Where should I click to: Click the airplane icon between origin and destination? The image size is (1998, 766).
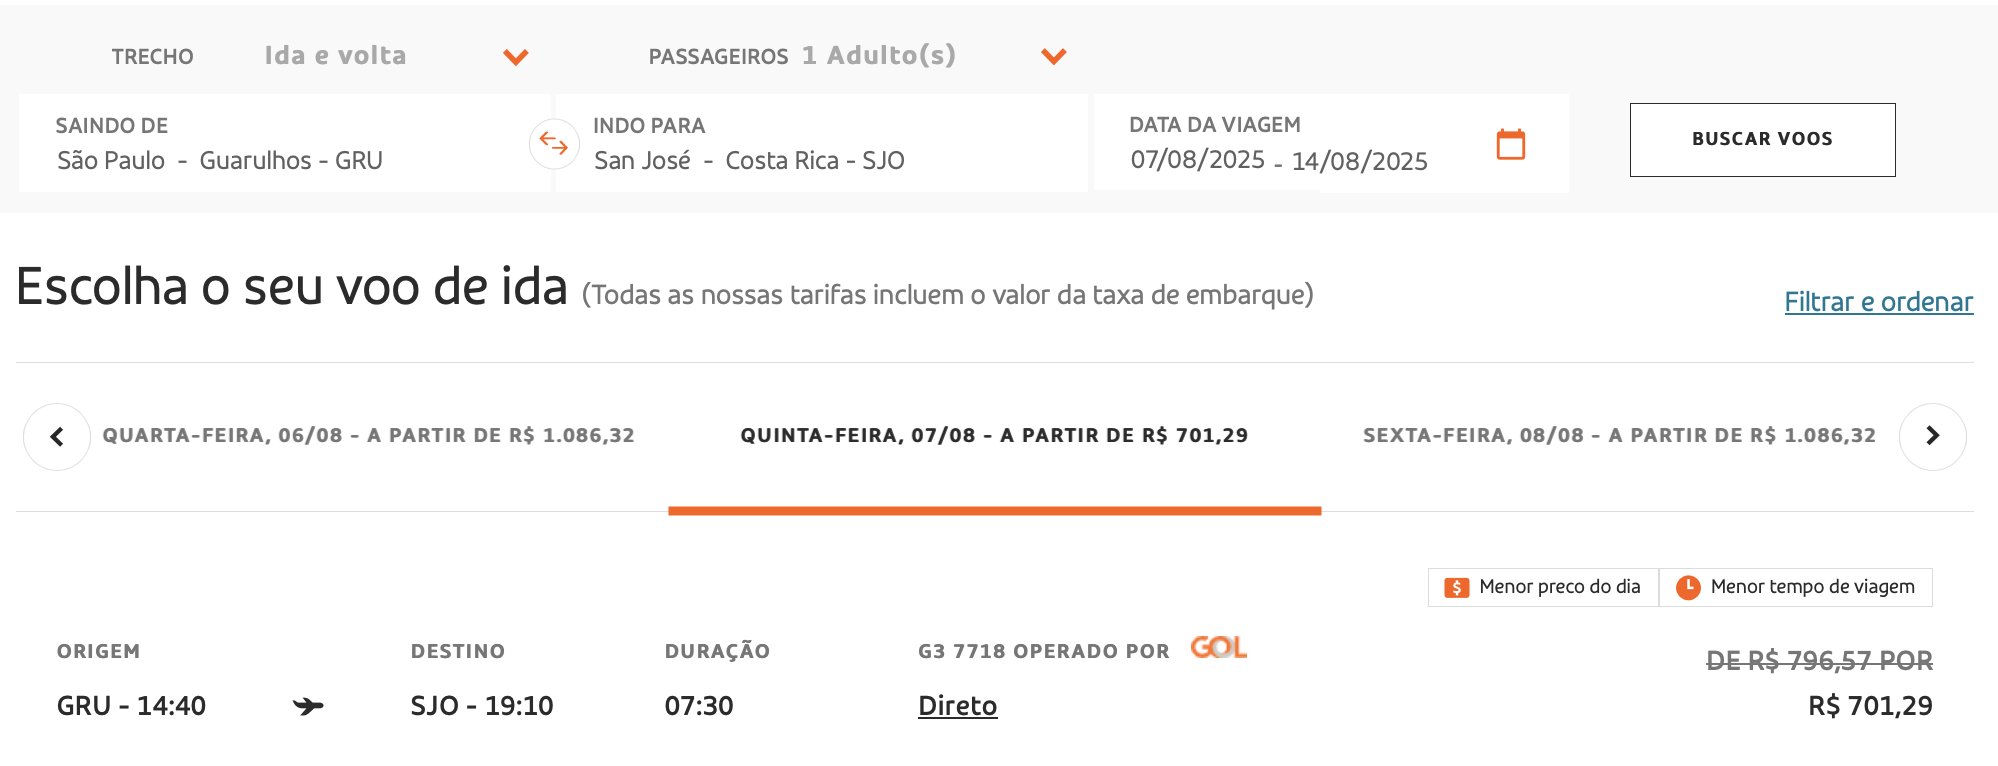pos(308,707)
